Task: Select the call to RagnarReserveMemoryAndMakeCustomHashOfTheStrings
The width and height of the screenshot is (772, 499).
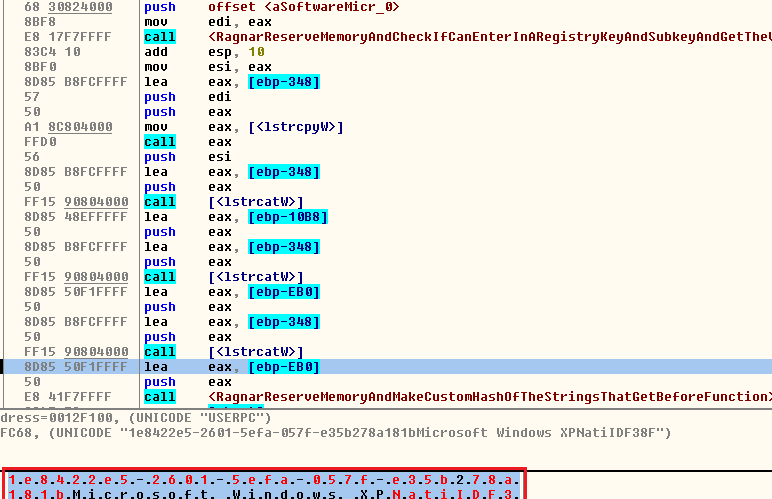Action: (457, 397)
